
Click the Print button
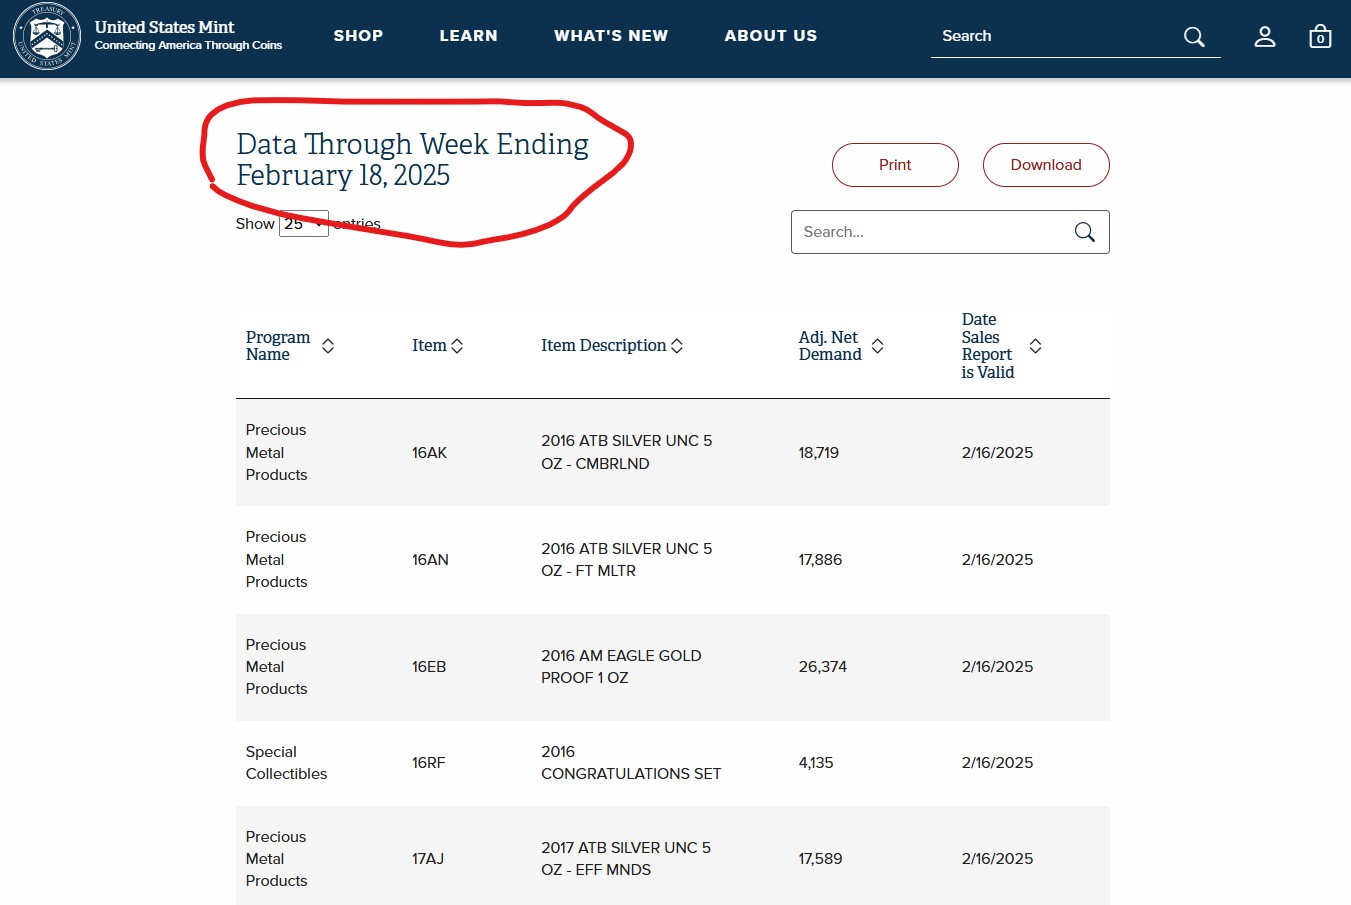(895, 165)
